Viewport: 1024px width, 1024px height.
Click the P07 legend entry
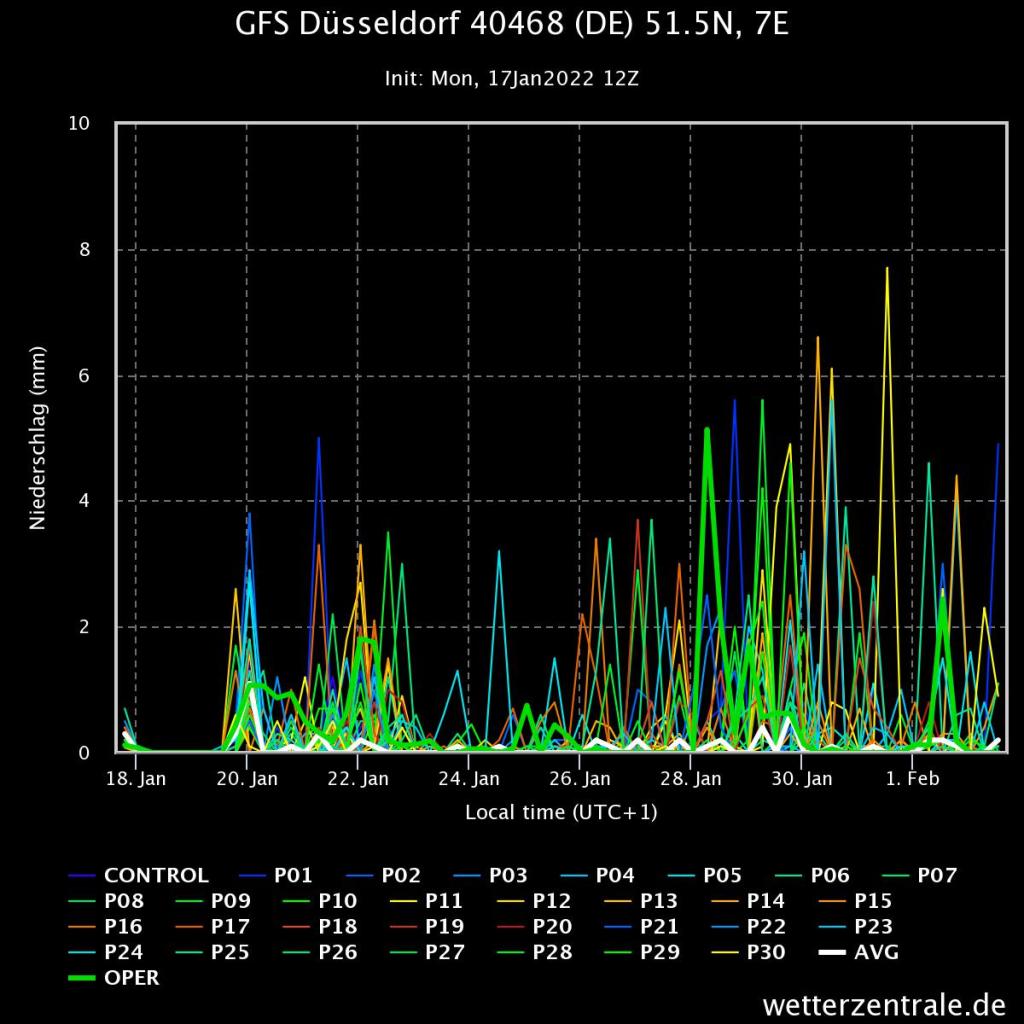937,876
